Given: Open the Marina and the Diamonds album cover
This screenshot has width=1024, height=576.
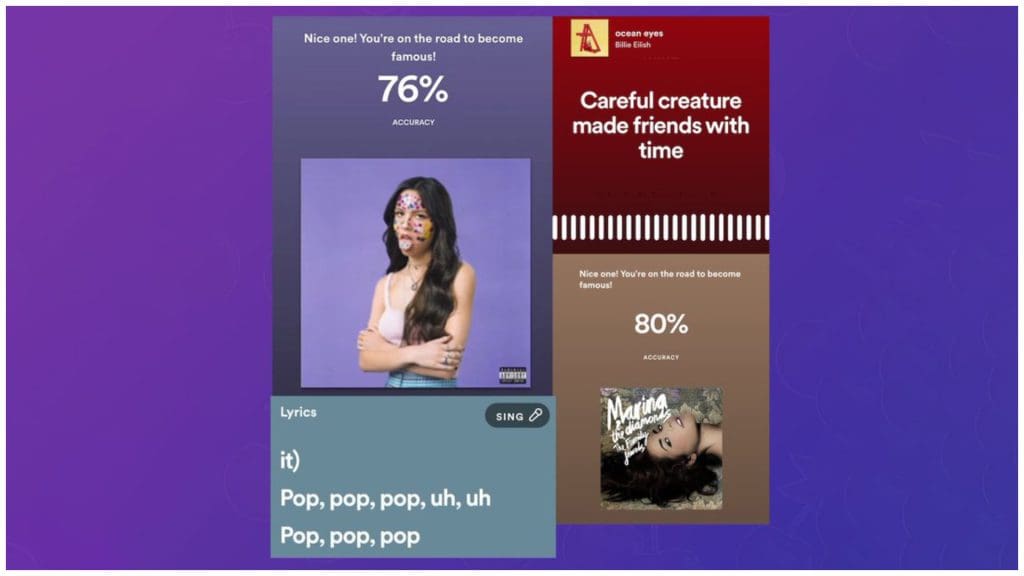Looking at the screenshot, I should [x=662, y=449].
